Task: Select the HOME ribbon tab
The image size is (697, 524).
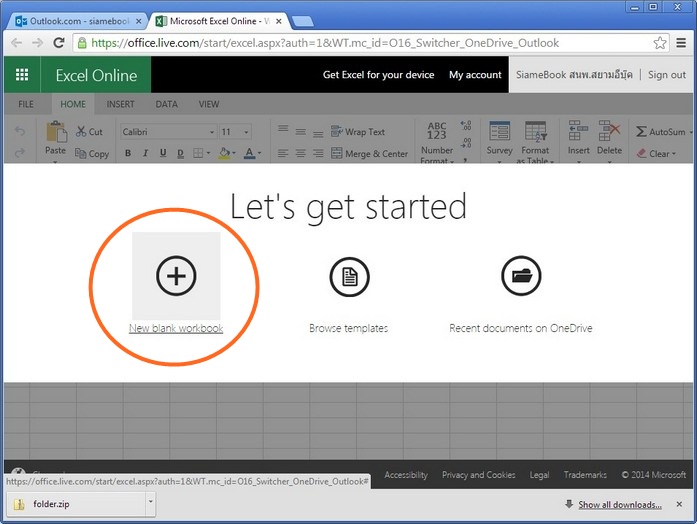Action: (x=73, y=104)
